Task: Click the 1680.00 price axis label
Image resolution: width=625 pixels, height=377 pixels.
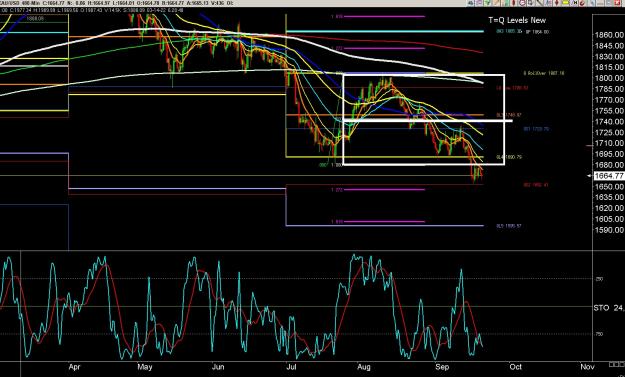Action: point(609,165)
